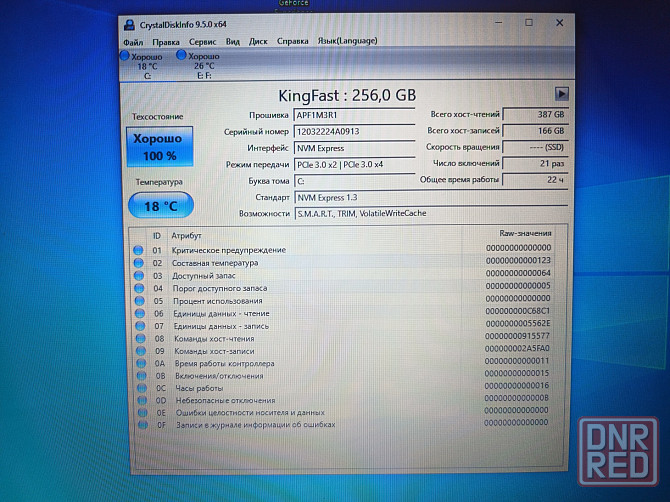The image size is (670, 502).
Task: Open the Язык(Language) menu
Action: [x=347, y=41]
